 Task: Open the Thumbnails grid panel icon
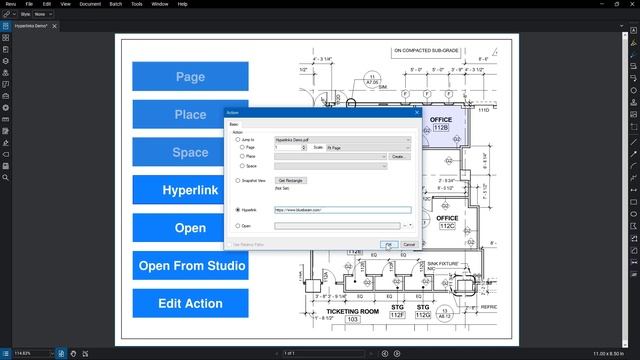[x=6, y=38]
